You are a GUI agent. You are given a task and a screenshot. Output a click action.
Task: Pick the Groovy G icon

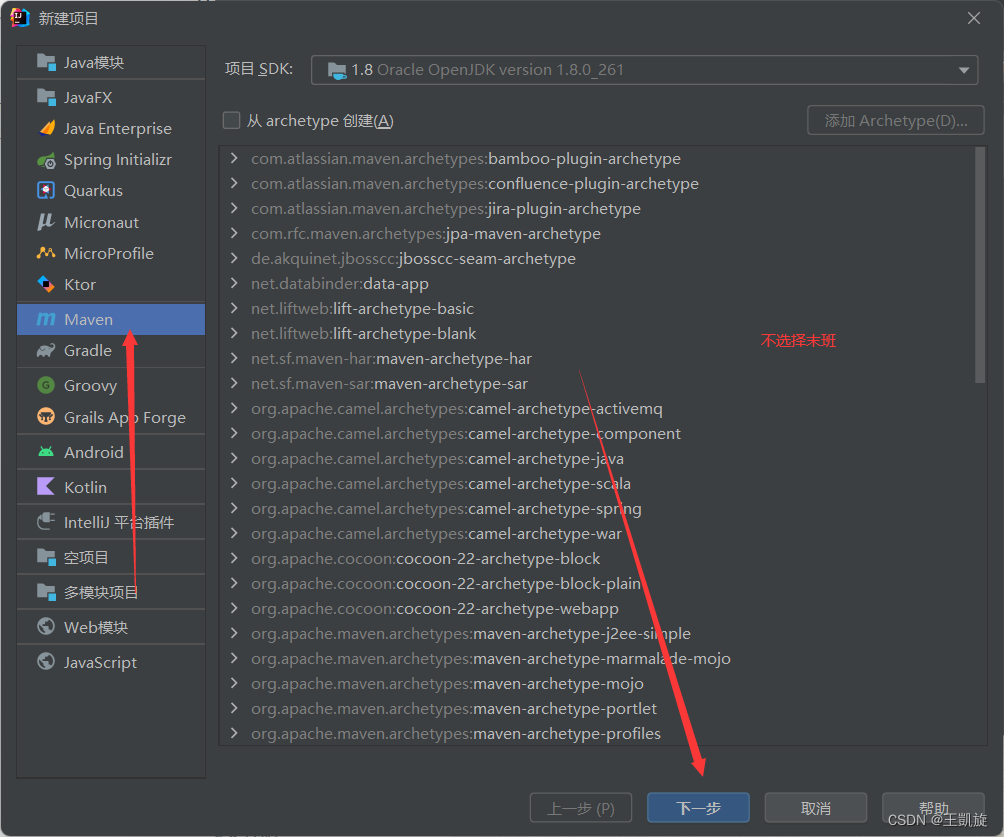(x=46, y=385)
